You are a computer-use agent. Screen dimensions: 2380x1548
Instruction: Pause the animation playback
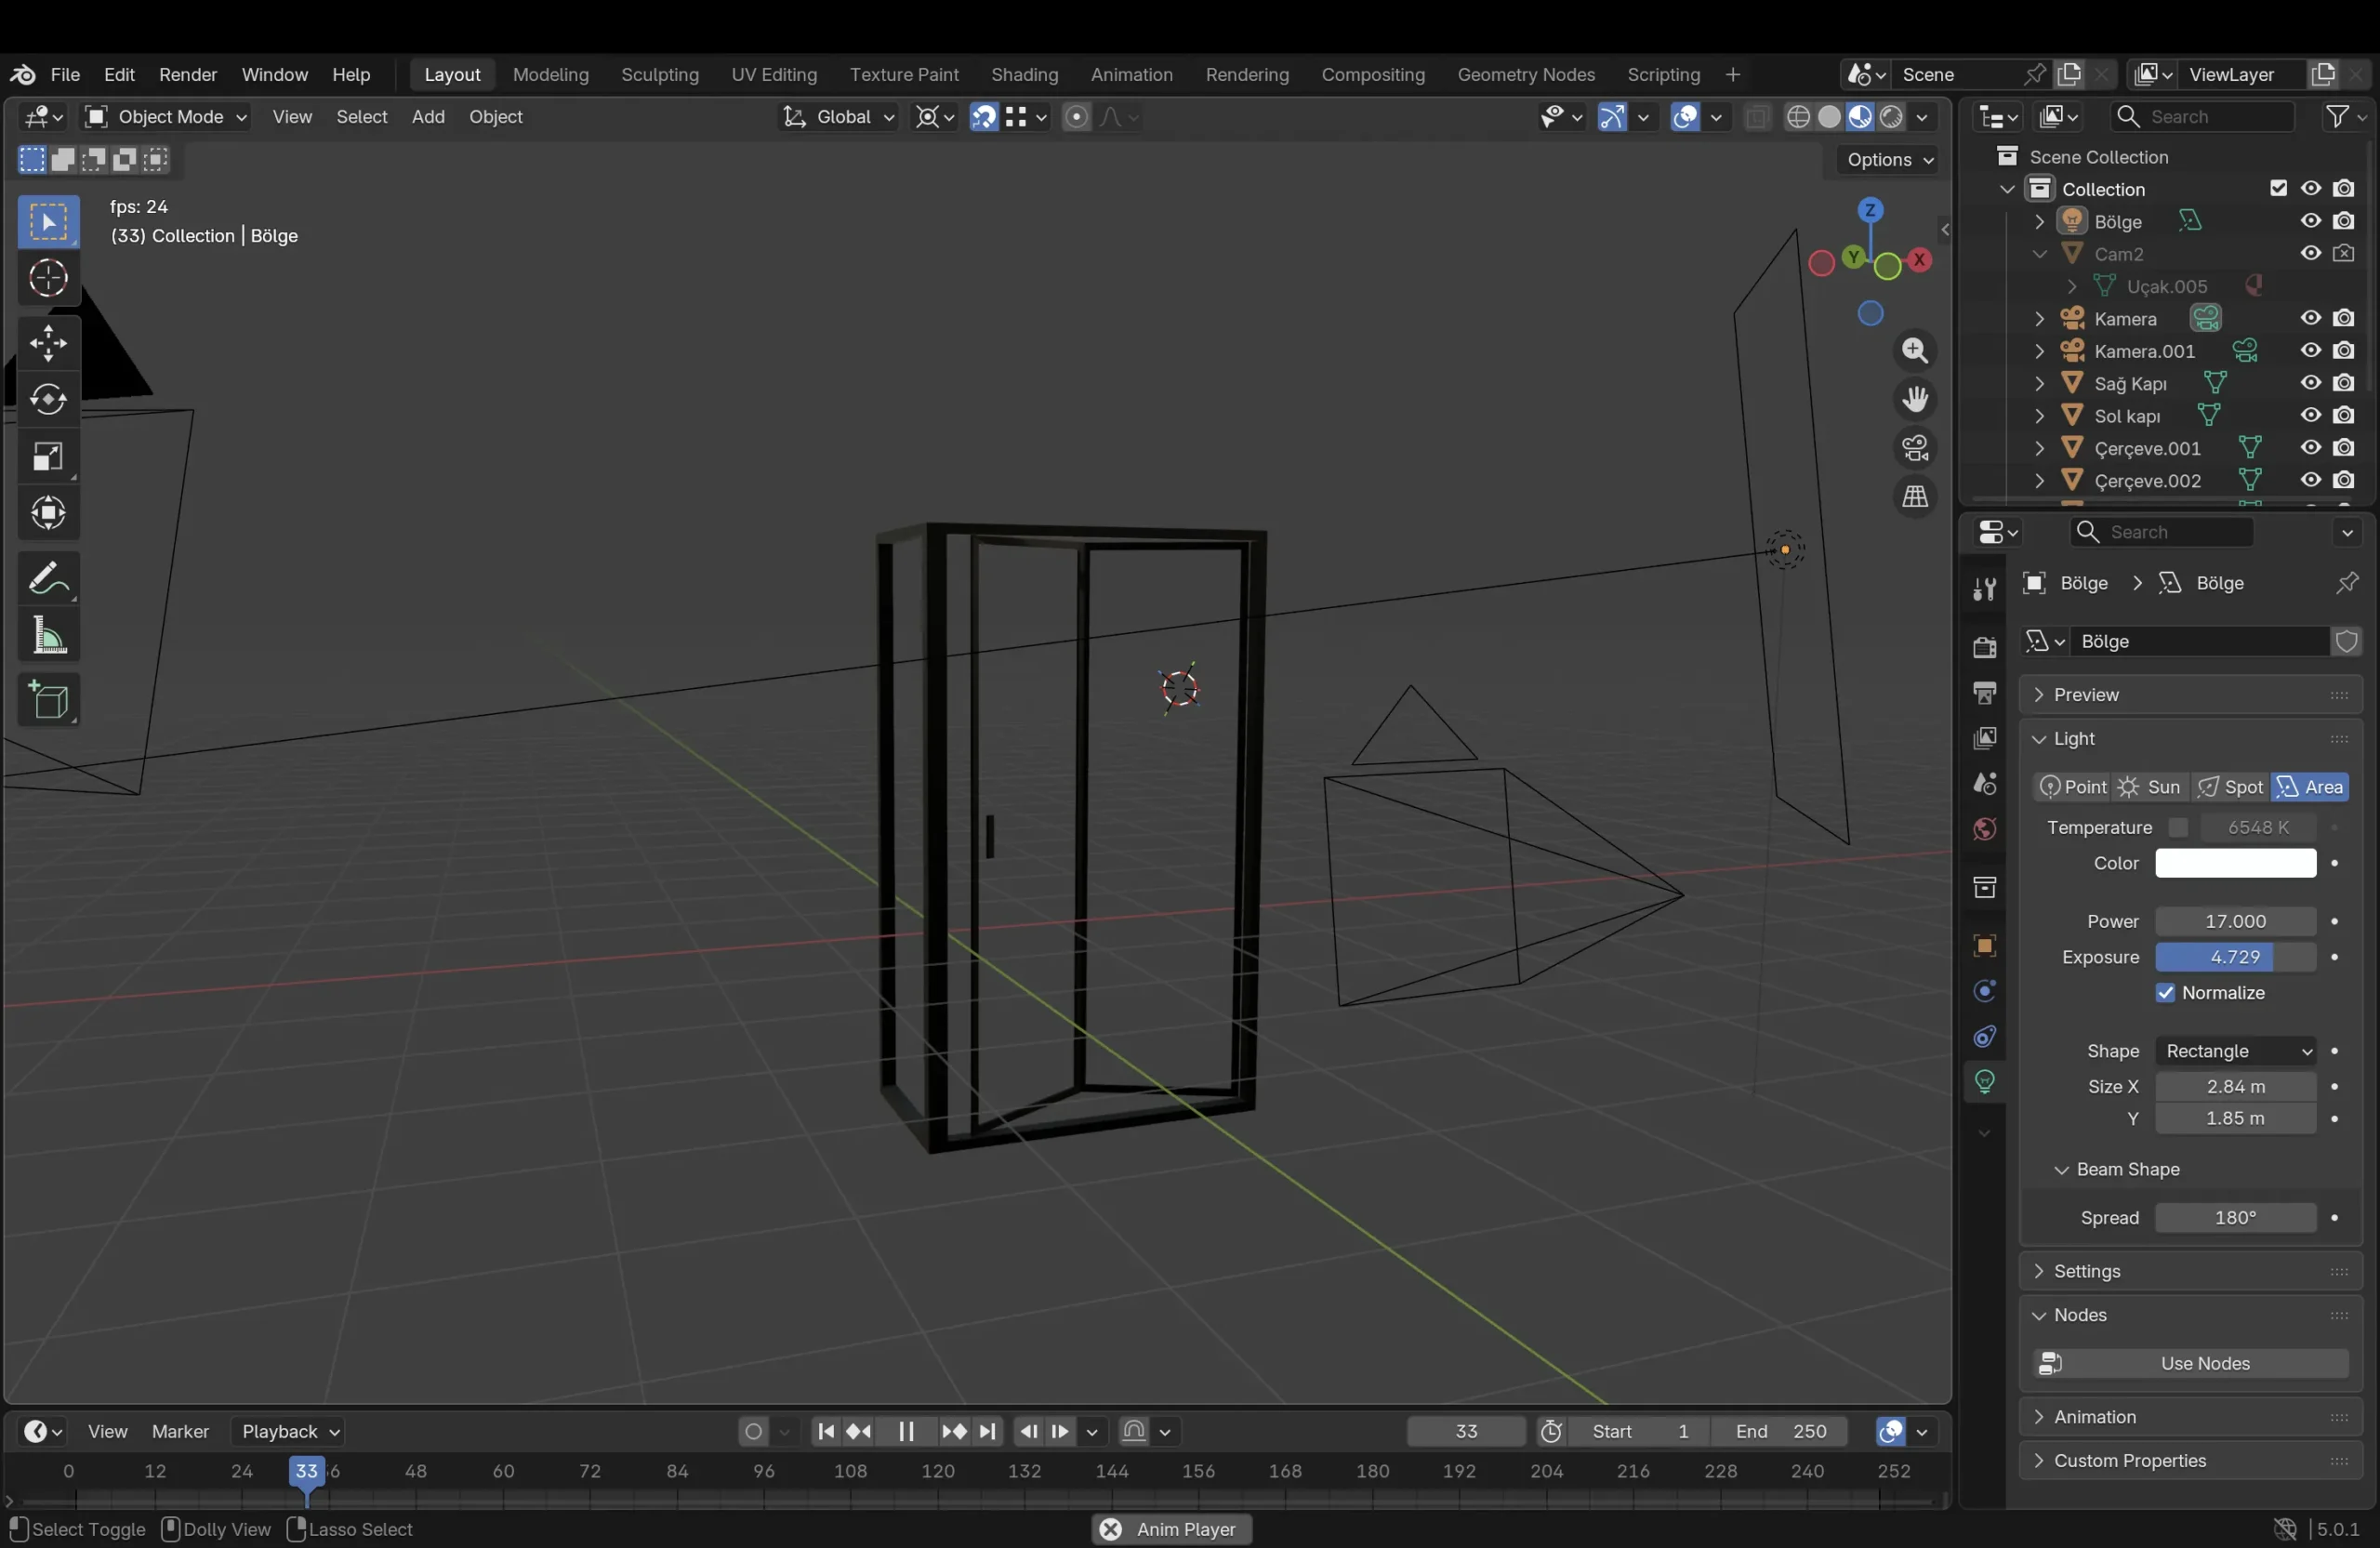tap(906, 1431)
